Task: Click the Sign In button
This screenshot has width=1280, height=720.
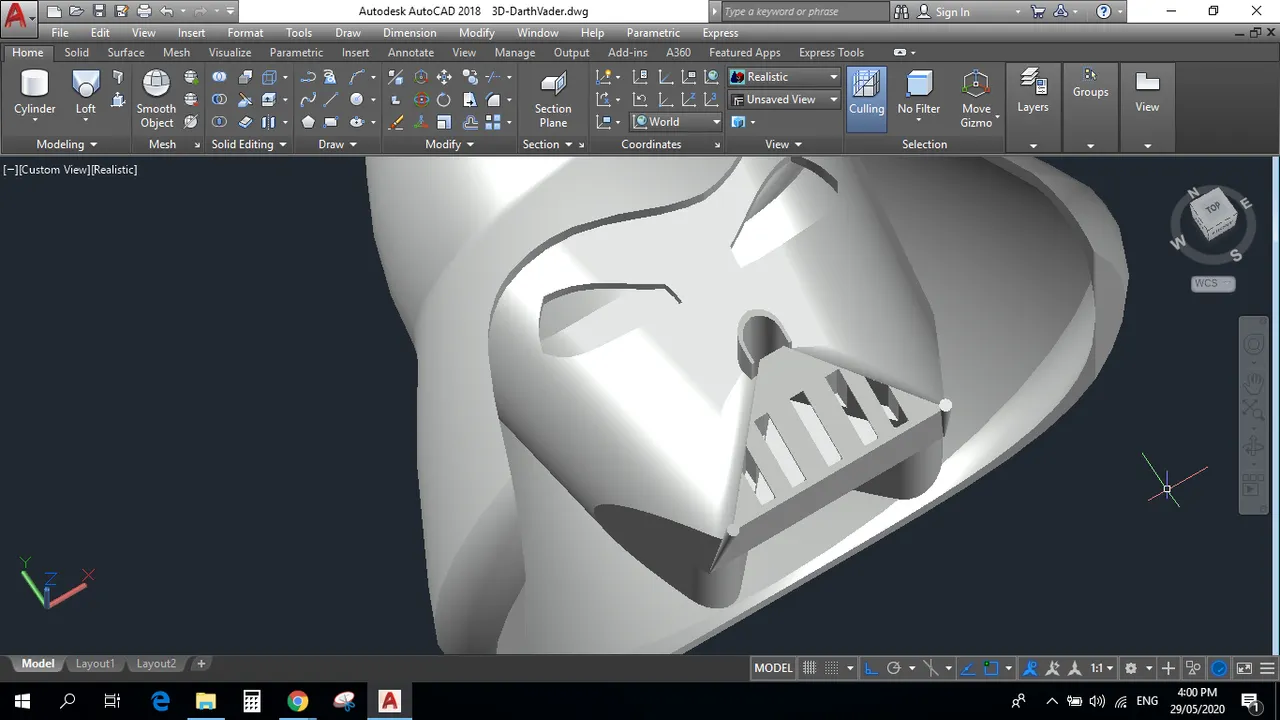Action: click(952, 12)
